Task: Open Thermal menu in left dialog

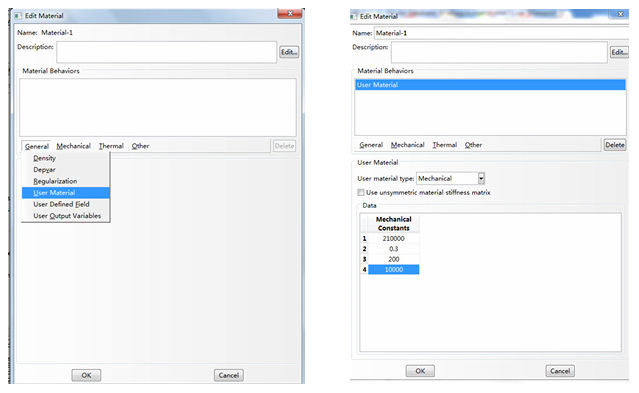Action: tap(111, 146)
